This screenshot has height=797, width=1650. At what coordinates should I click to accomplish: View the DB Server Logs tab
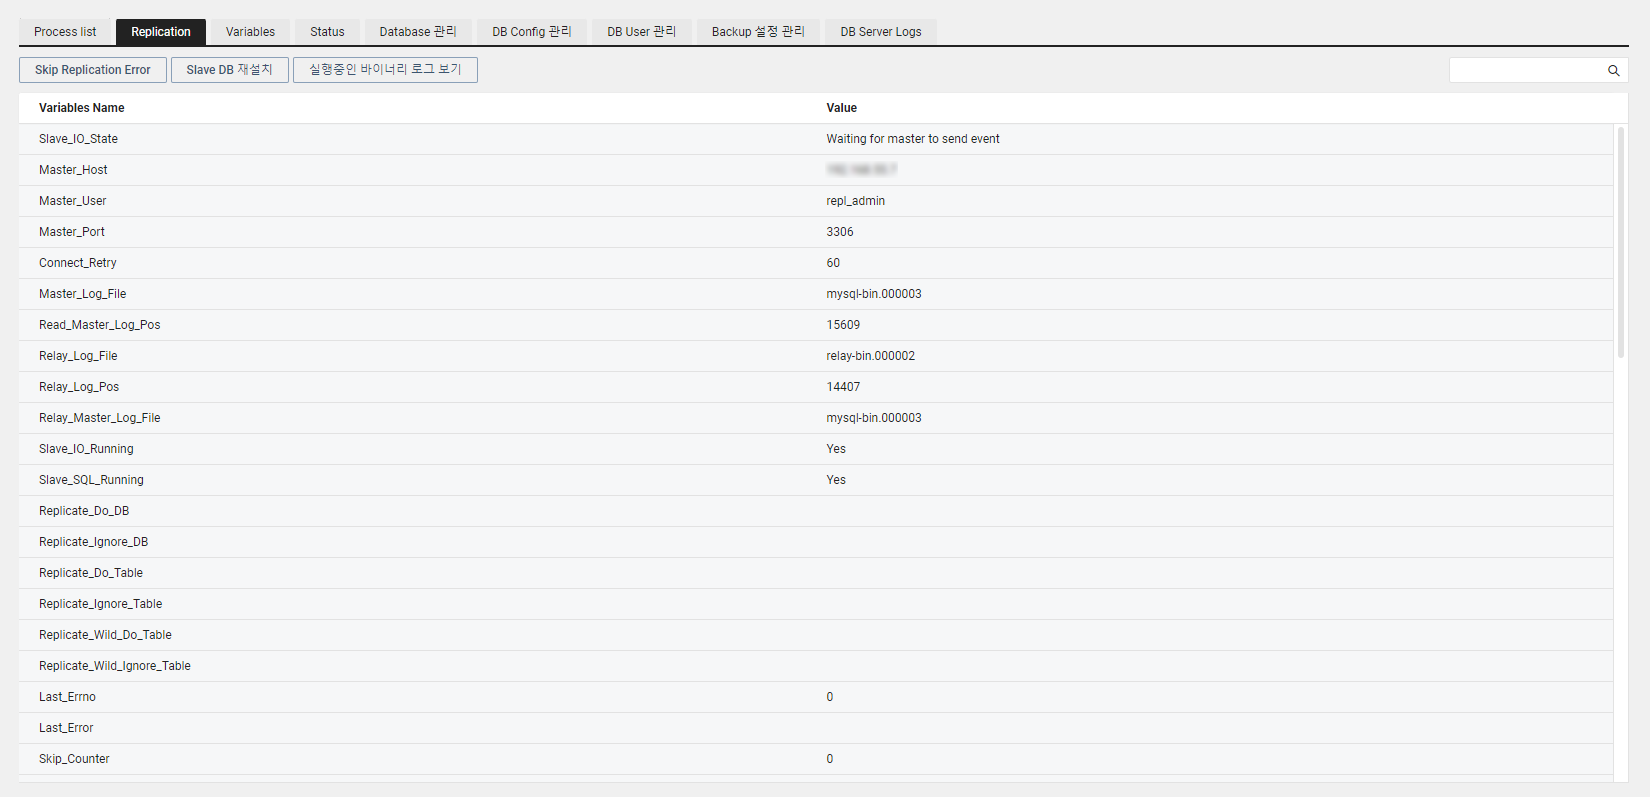click(x=881, y=32)
